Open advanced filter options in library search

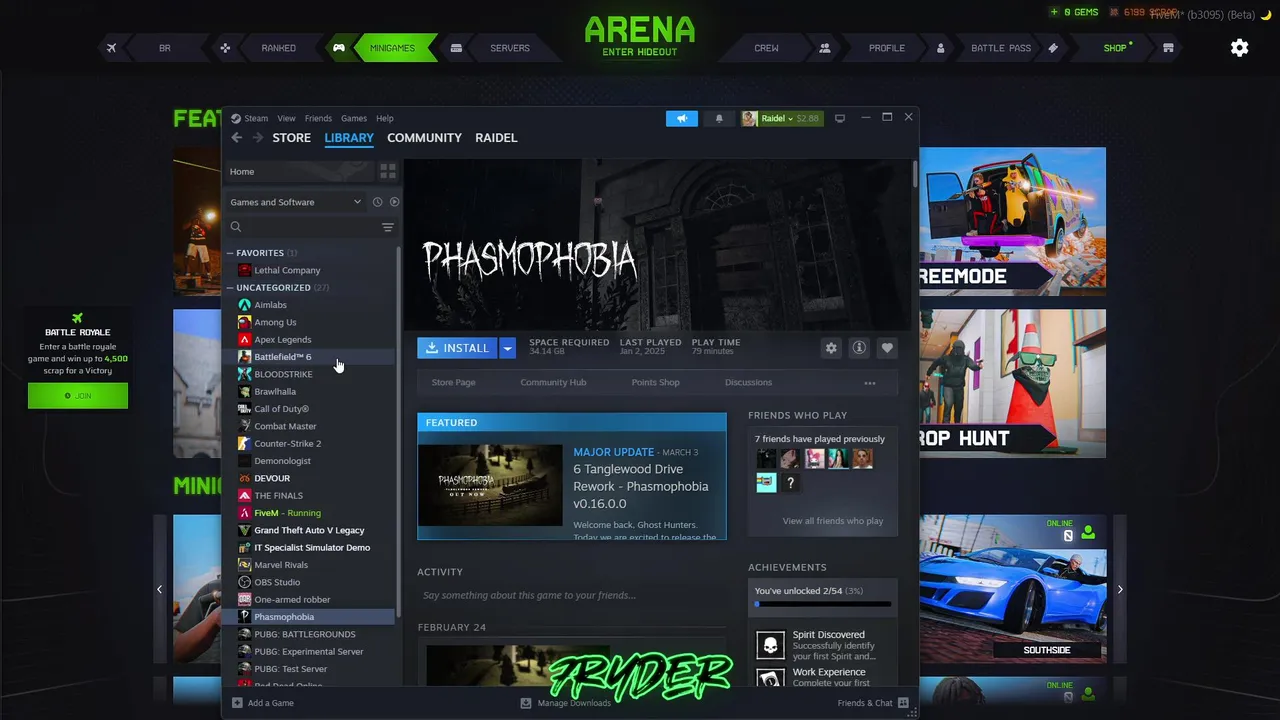point(388,227)
